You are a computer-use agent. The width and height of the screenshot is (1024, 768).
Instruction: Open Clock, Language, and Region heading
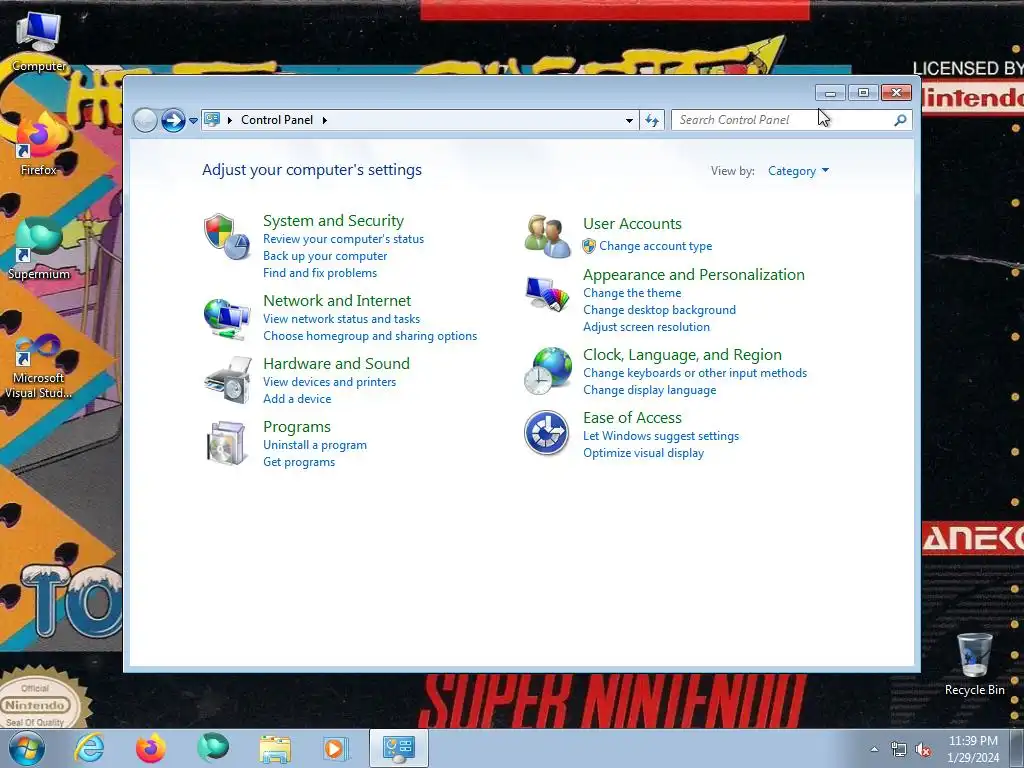[x=682, y=355]
